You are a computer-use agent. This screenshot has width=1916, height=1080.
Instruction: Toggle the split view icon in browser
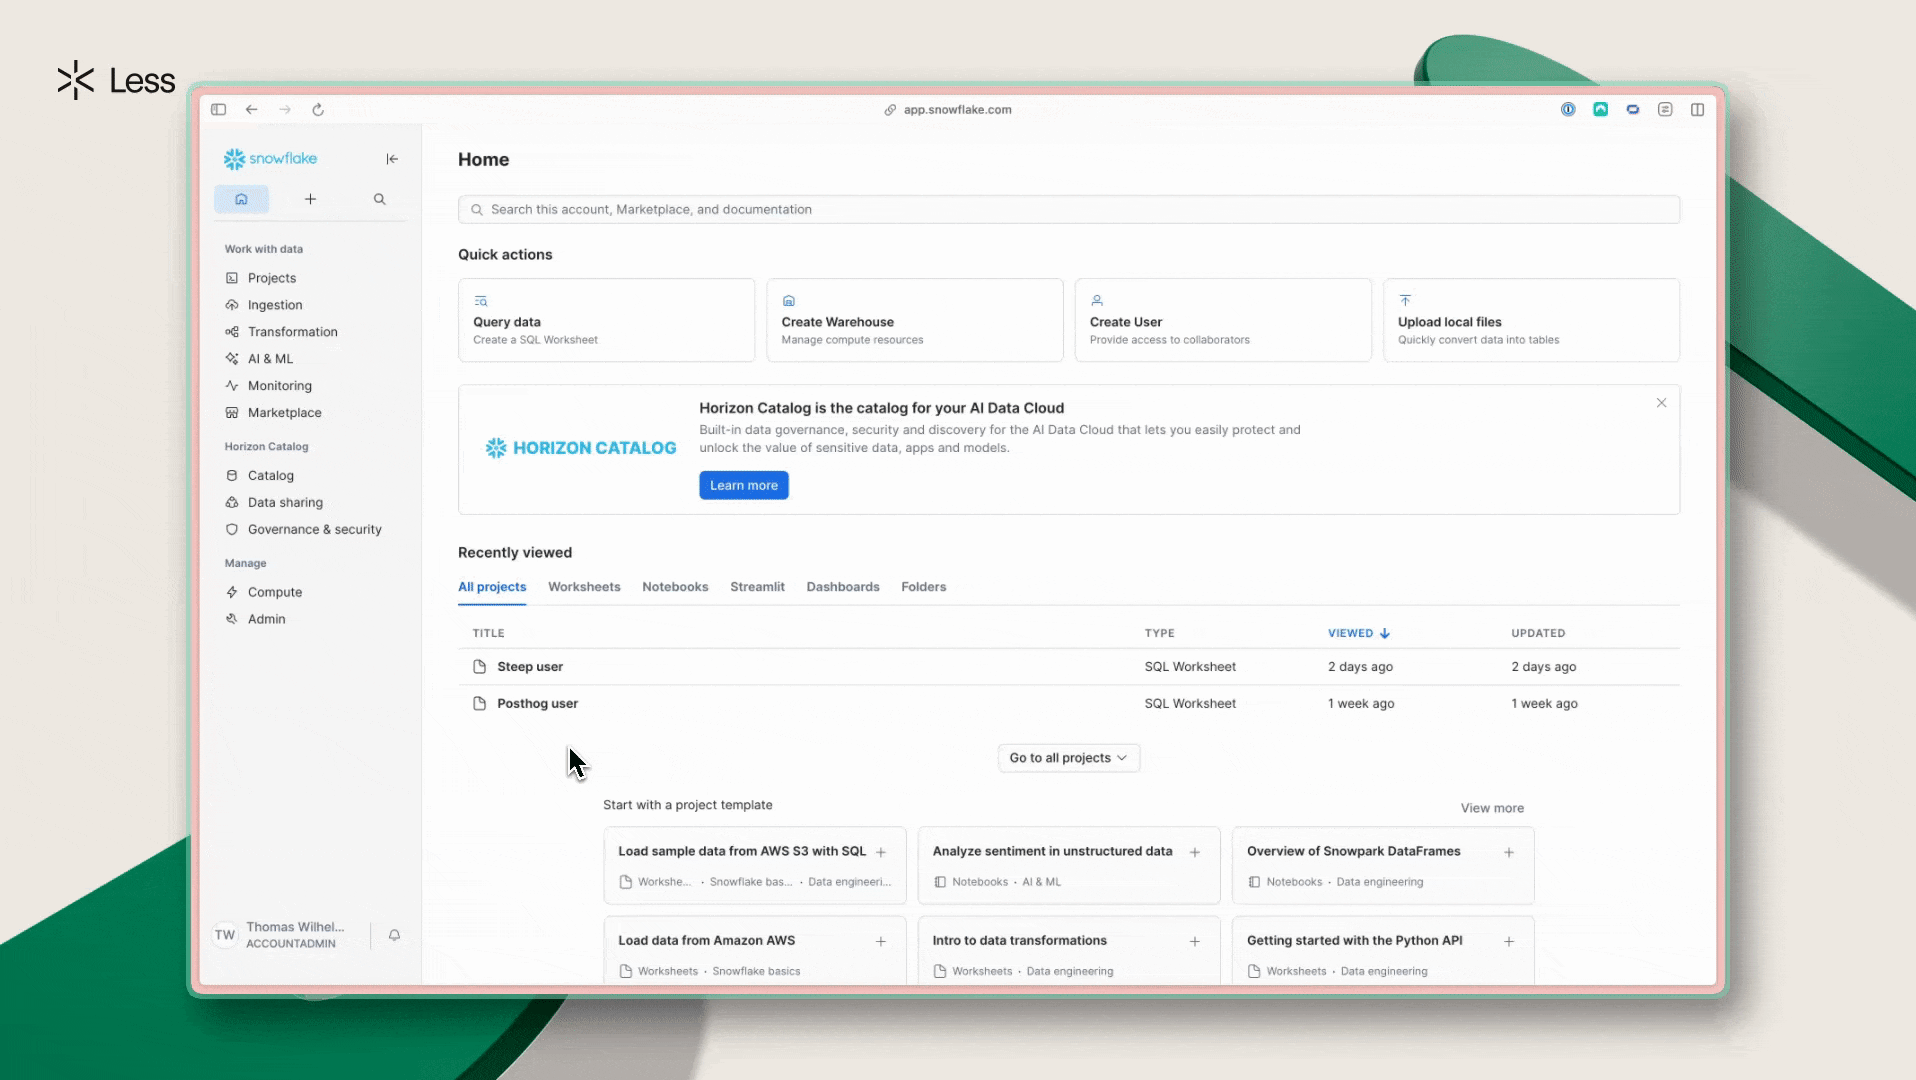tap(1698, 110)
